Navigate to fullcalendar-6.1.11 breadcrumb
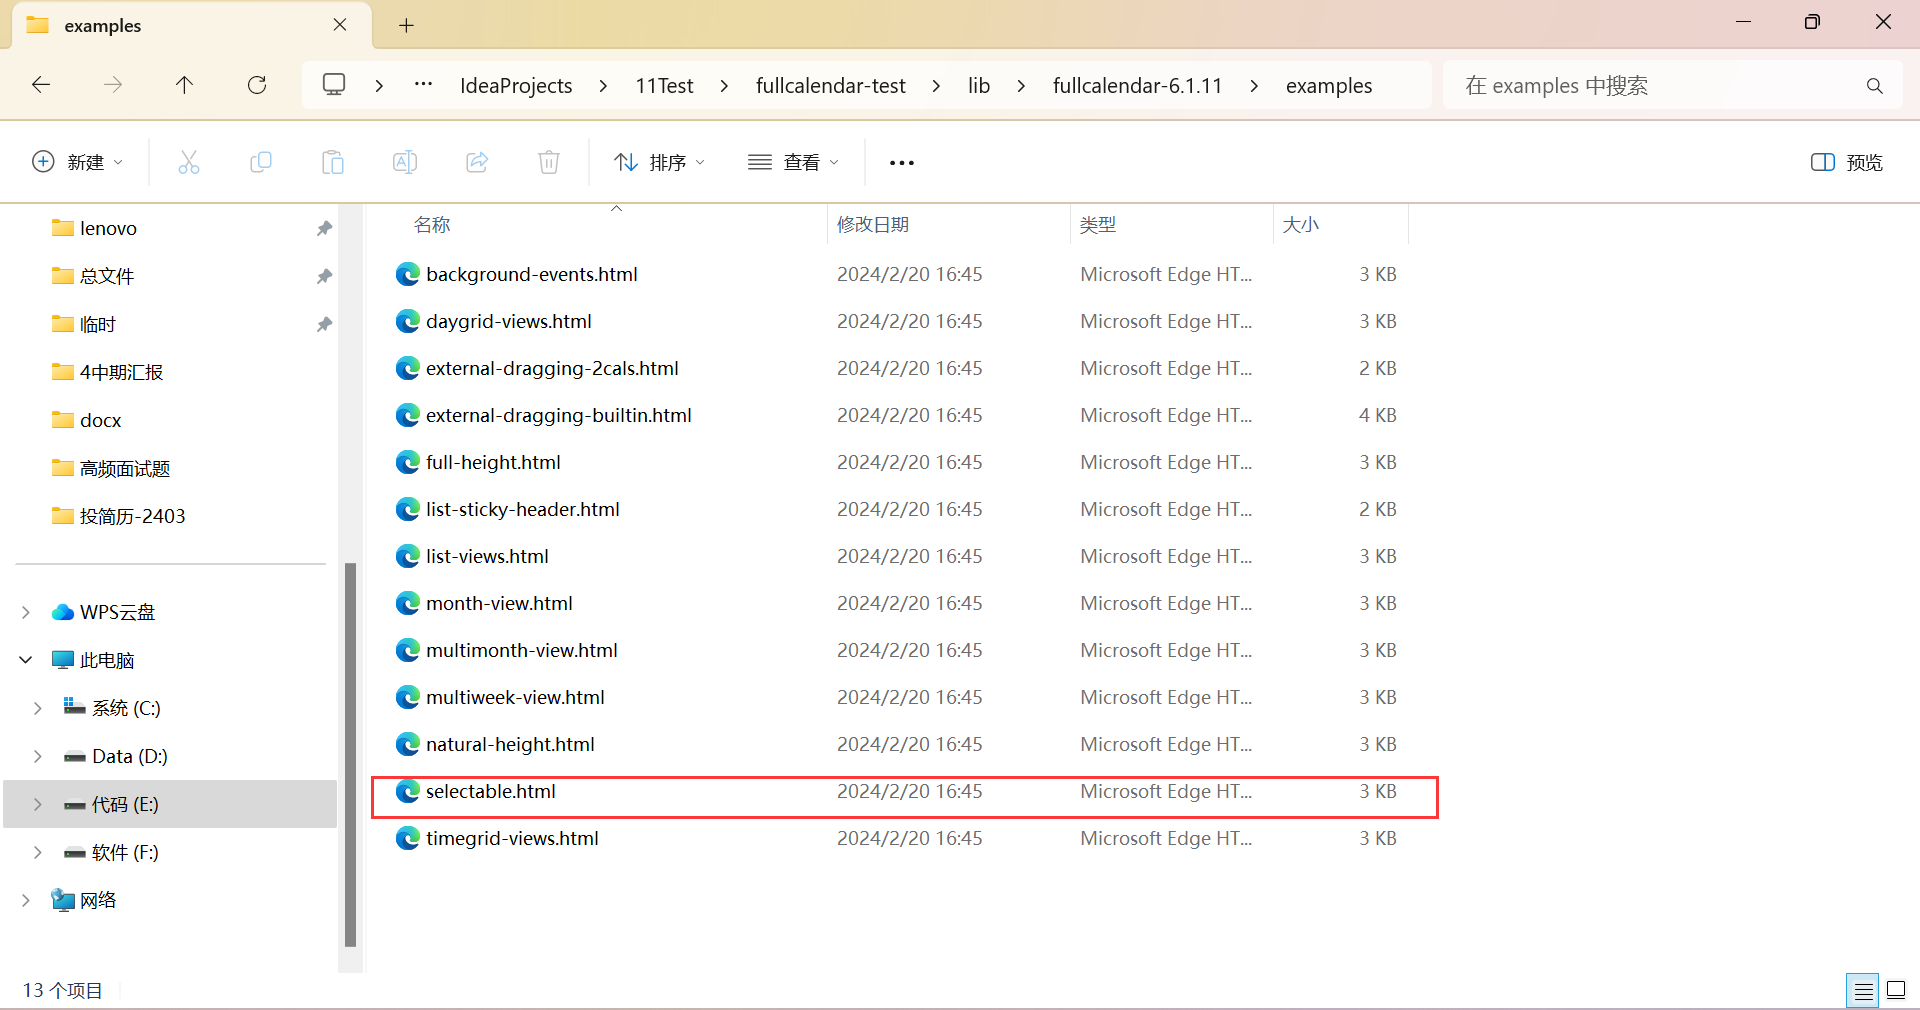The image size is (1920, 1010). [x=1137, y=86]
